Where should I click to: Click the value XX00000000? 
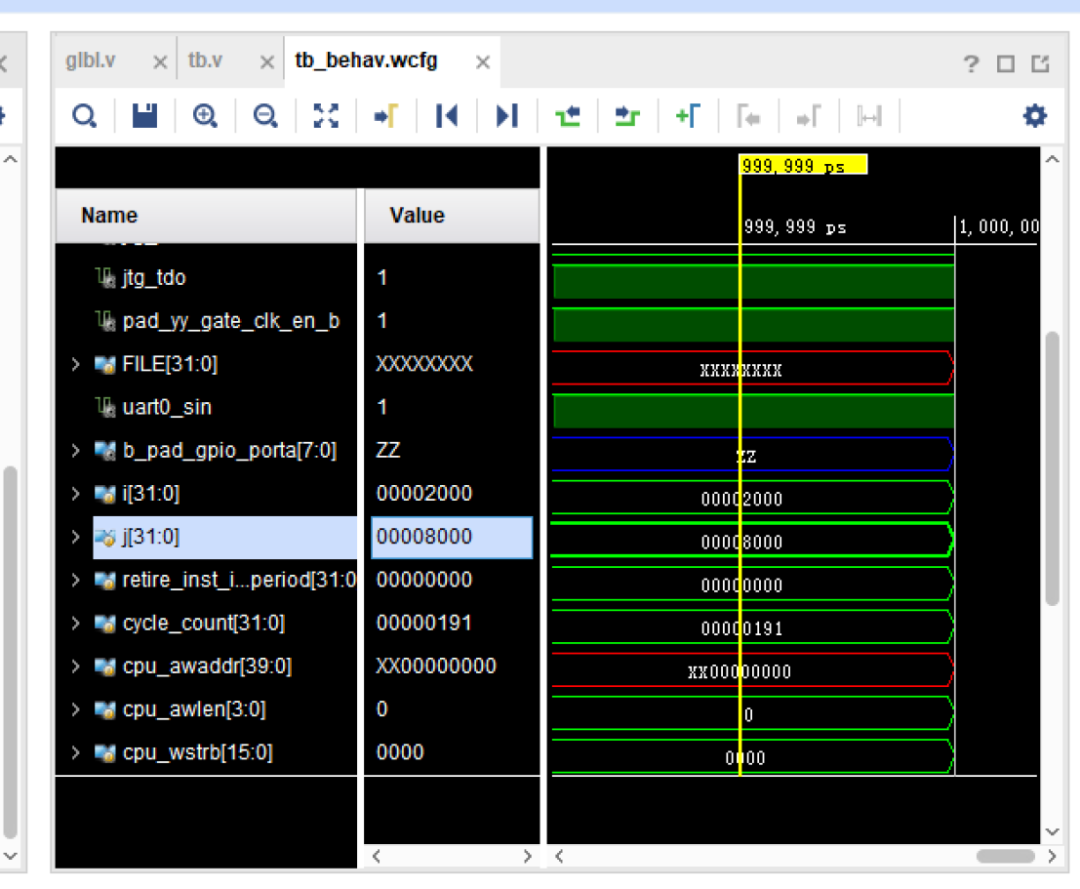[436, 667]
